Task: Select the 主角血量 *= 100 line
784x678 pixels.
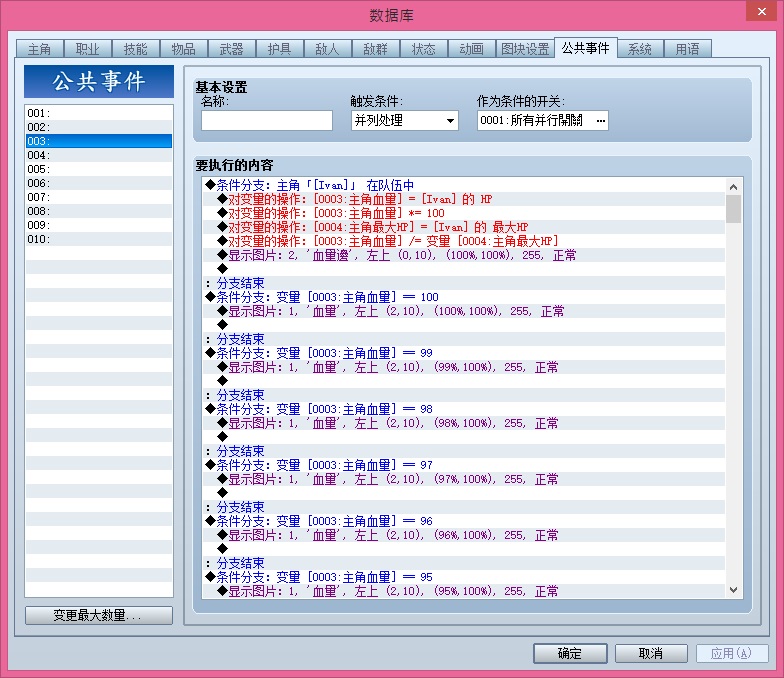Action: pos(464,213)
